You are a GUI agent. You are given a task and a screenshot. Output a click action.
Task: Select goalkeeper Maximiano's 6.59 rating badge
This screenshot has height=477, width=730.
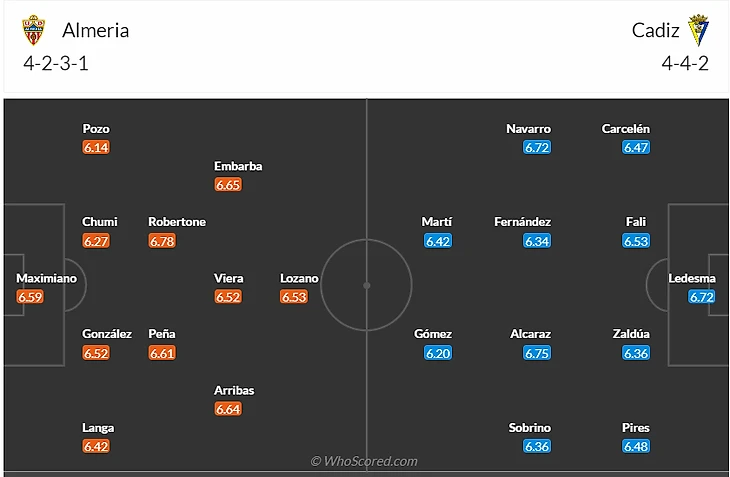pos(31,297)
